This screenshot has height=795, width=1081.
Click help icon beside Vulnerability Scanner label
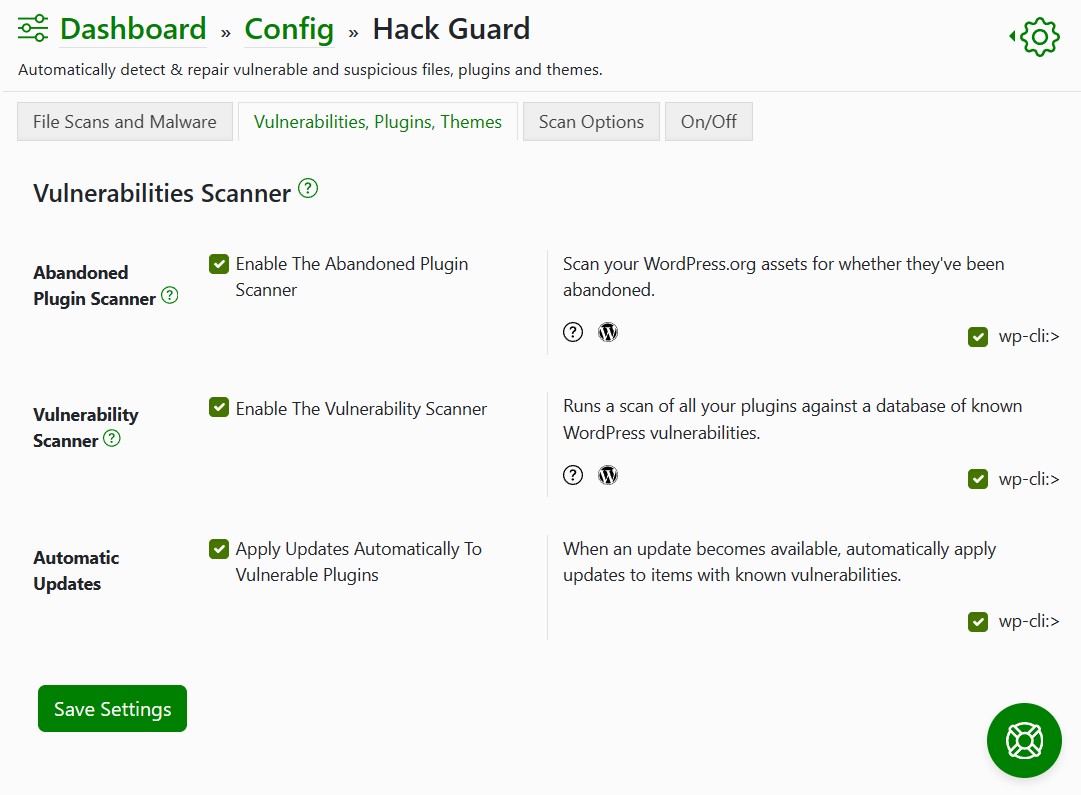click(x=112, y=438)
